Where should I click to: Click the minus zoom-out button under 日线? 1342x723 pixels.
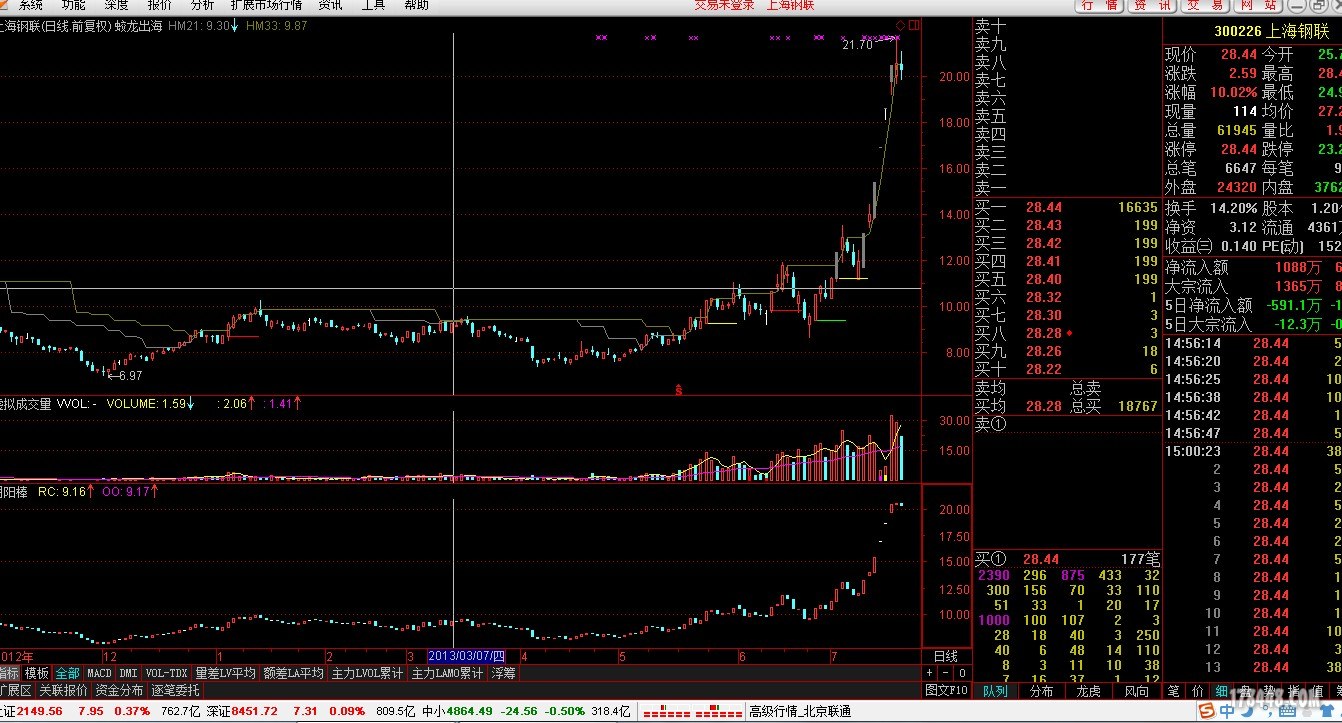click(x=945, y=673)
